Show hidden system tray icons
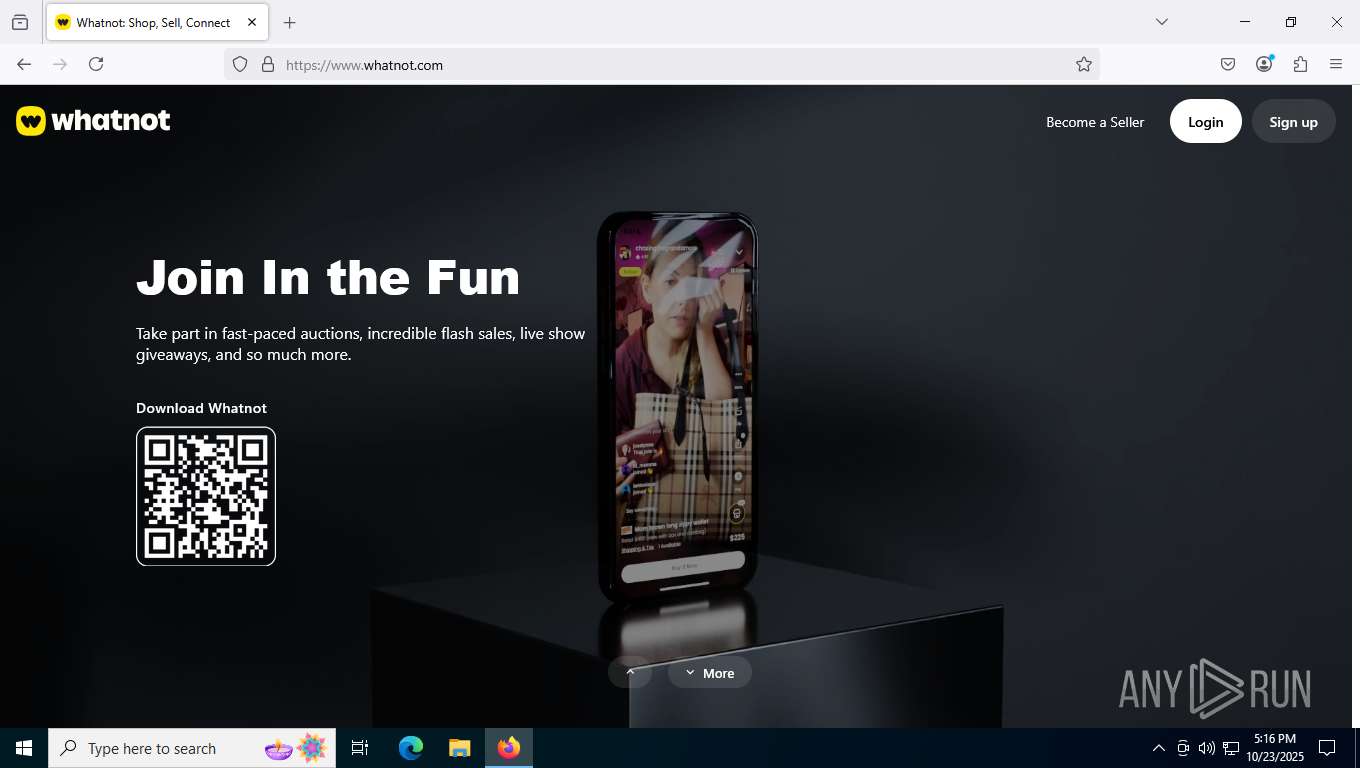The image size is (1360, 768). 1159,748
